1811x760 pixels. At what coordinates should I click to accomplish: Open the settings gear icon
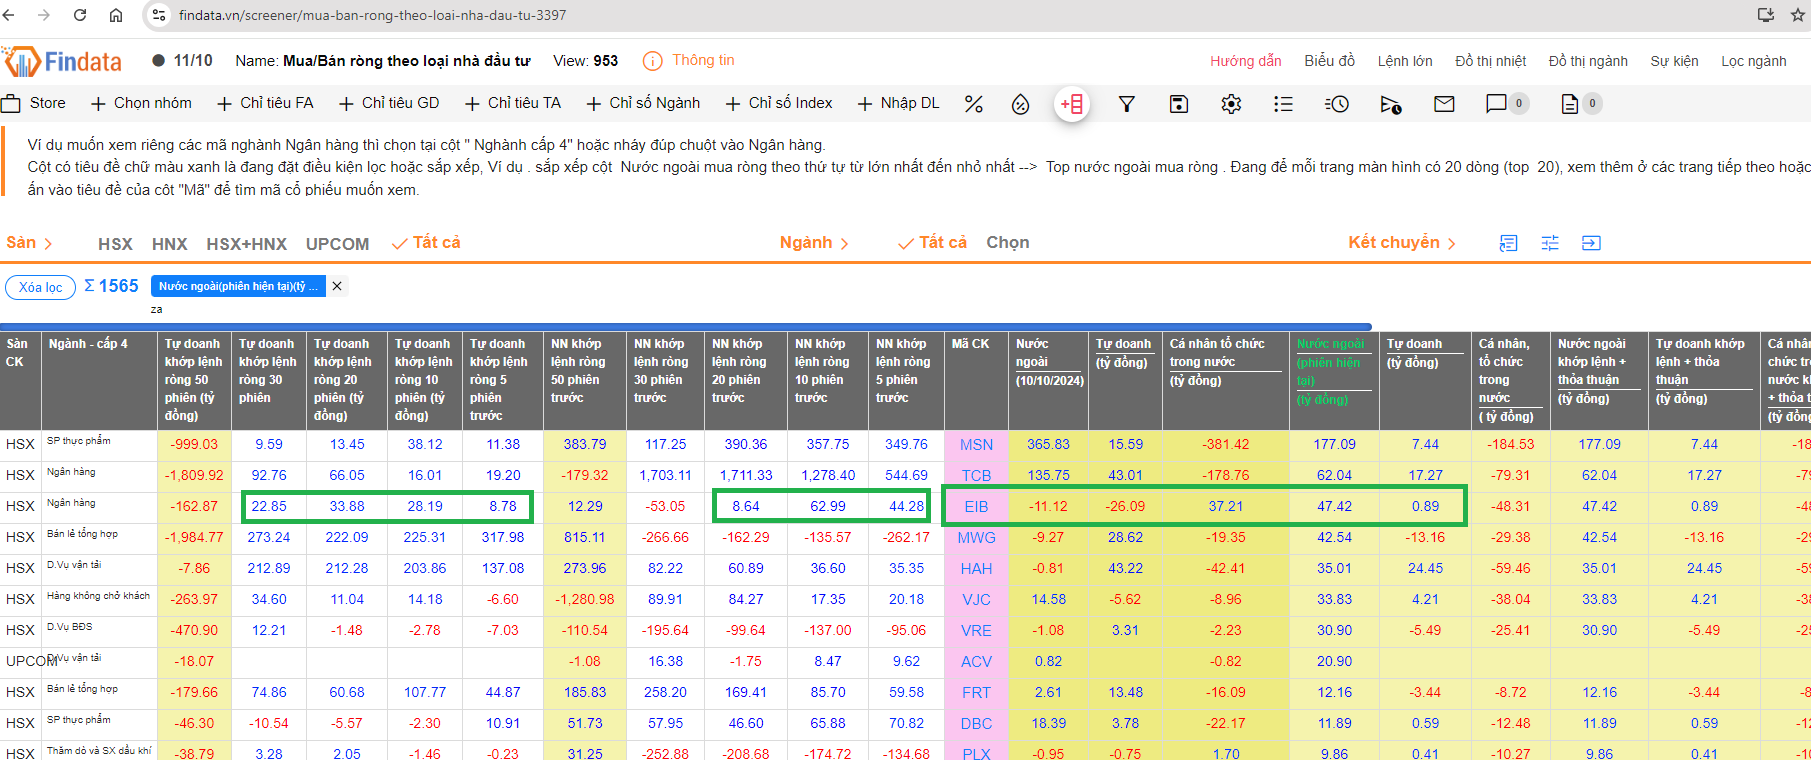pyautogui.click(x=1231, y=104)
